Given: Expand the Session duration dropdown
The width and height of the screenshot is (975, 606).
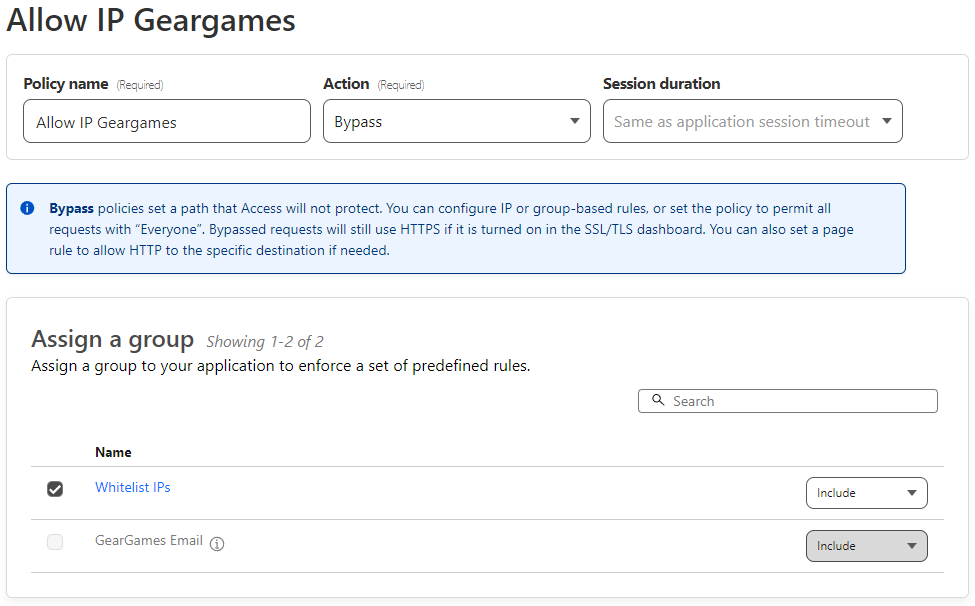Looking at the screenshot, I should 752,122.
